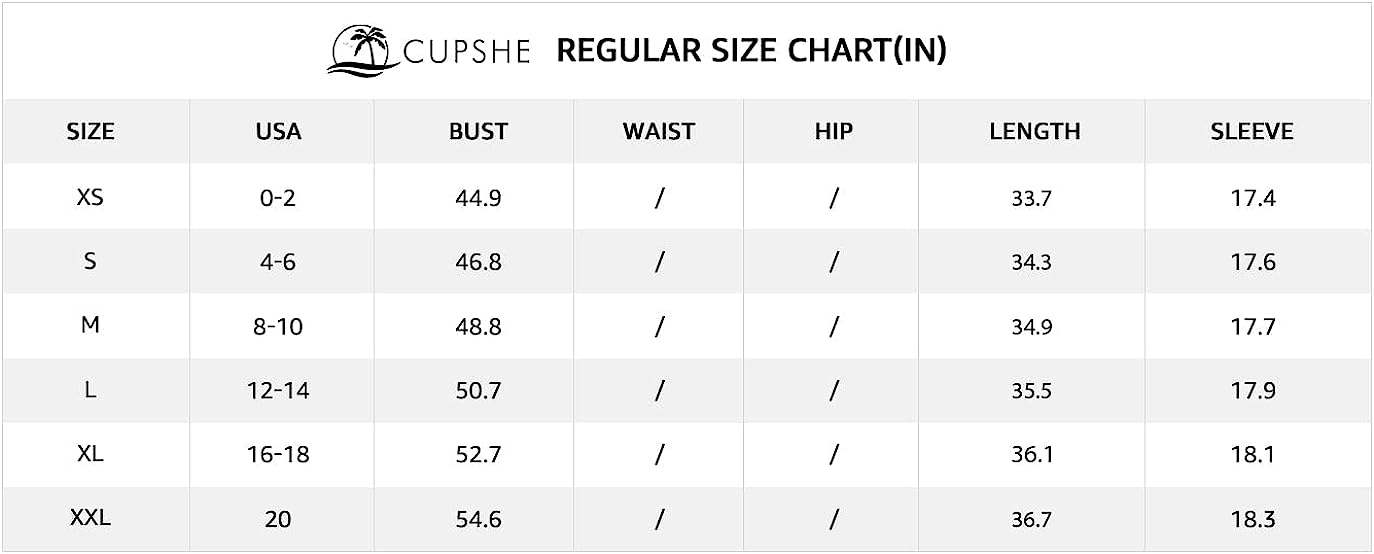Select the 18.3 sleeve value for XXL

coord(1253,520)
